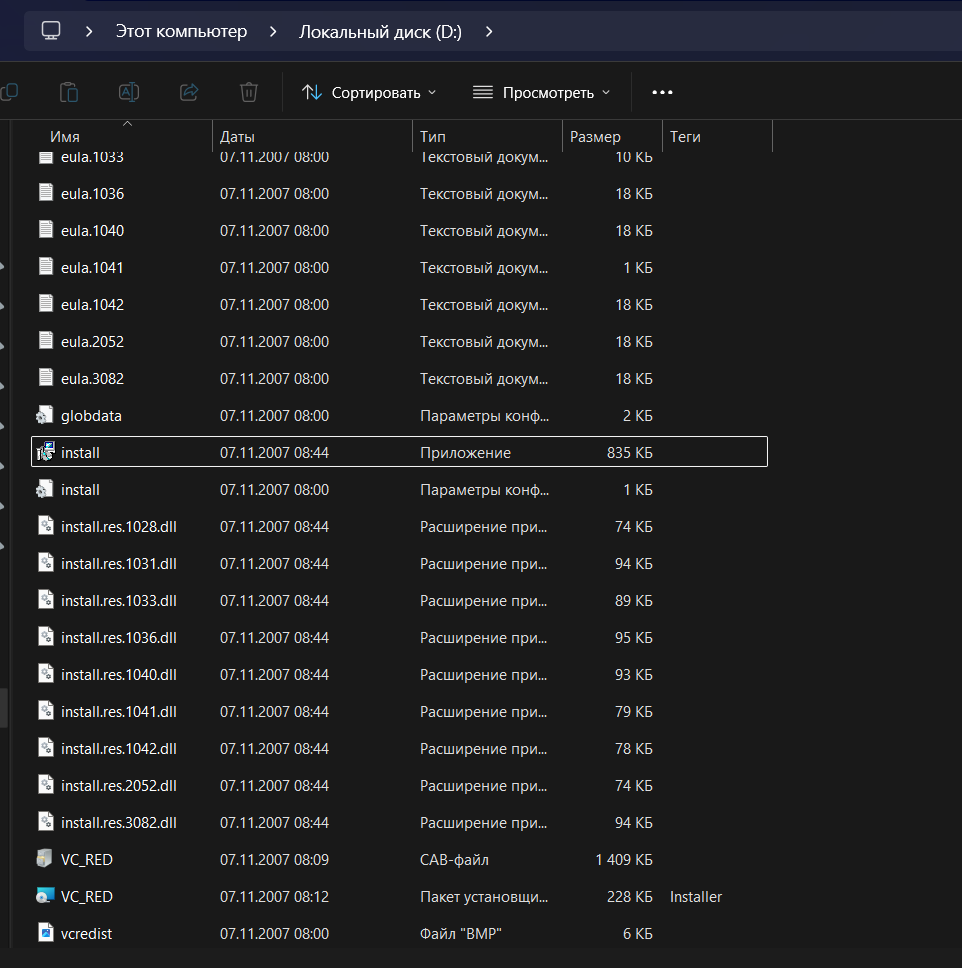Viewport: 962px width, 968px height.
Task: Navigate to Локальный диск (D:) breadcrumb
Action: pyautogui.click(x=380, y=31)
